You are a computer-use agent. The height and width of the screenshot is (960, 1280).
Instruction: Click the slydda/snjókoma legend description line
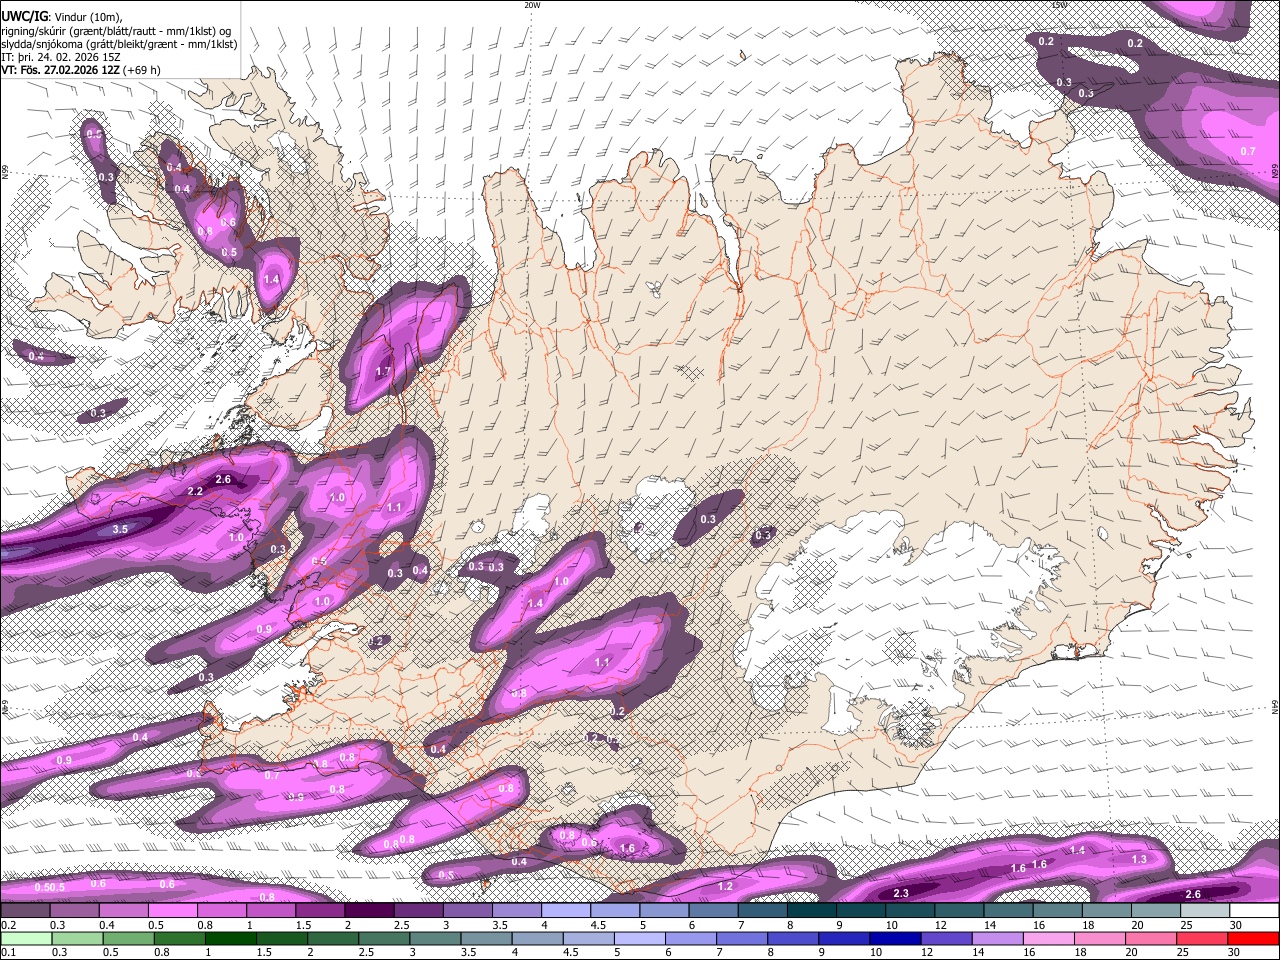(x=119, y=44)
